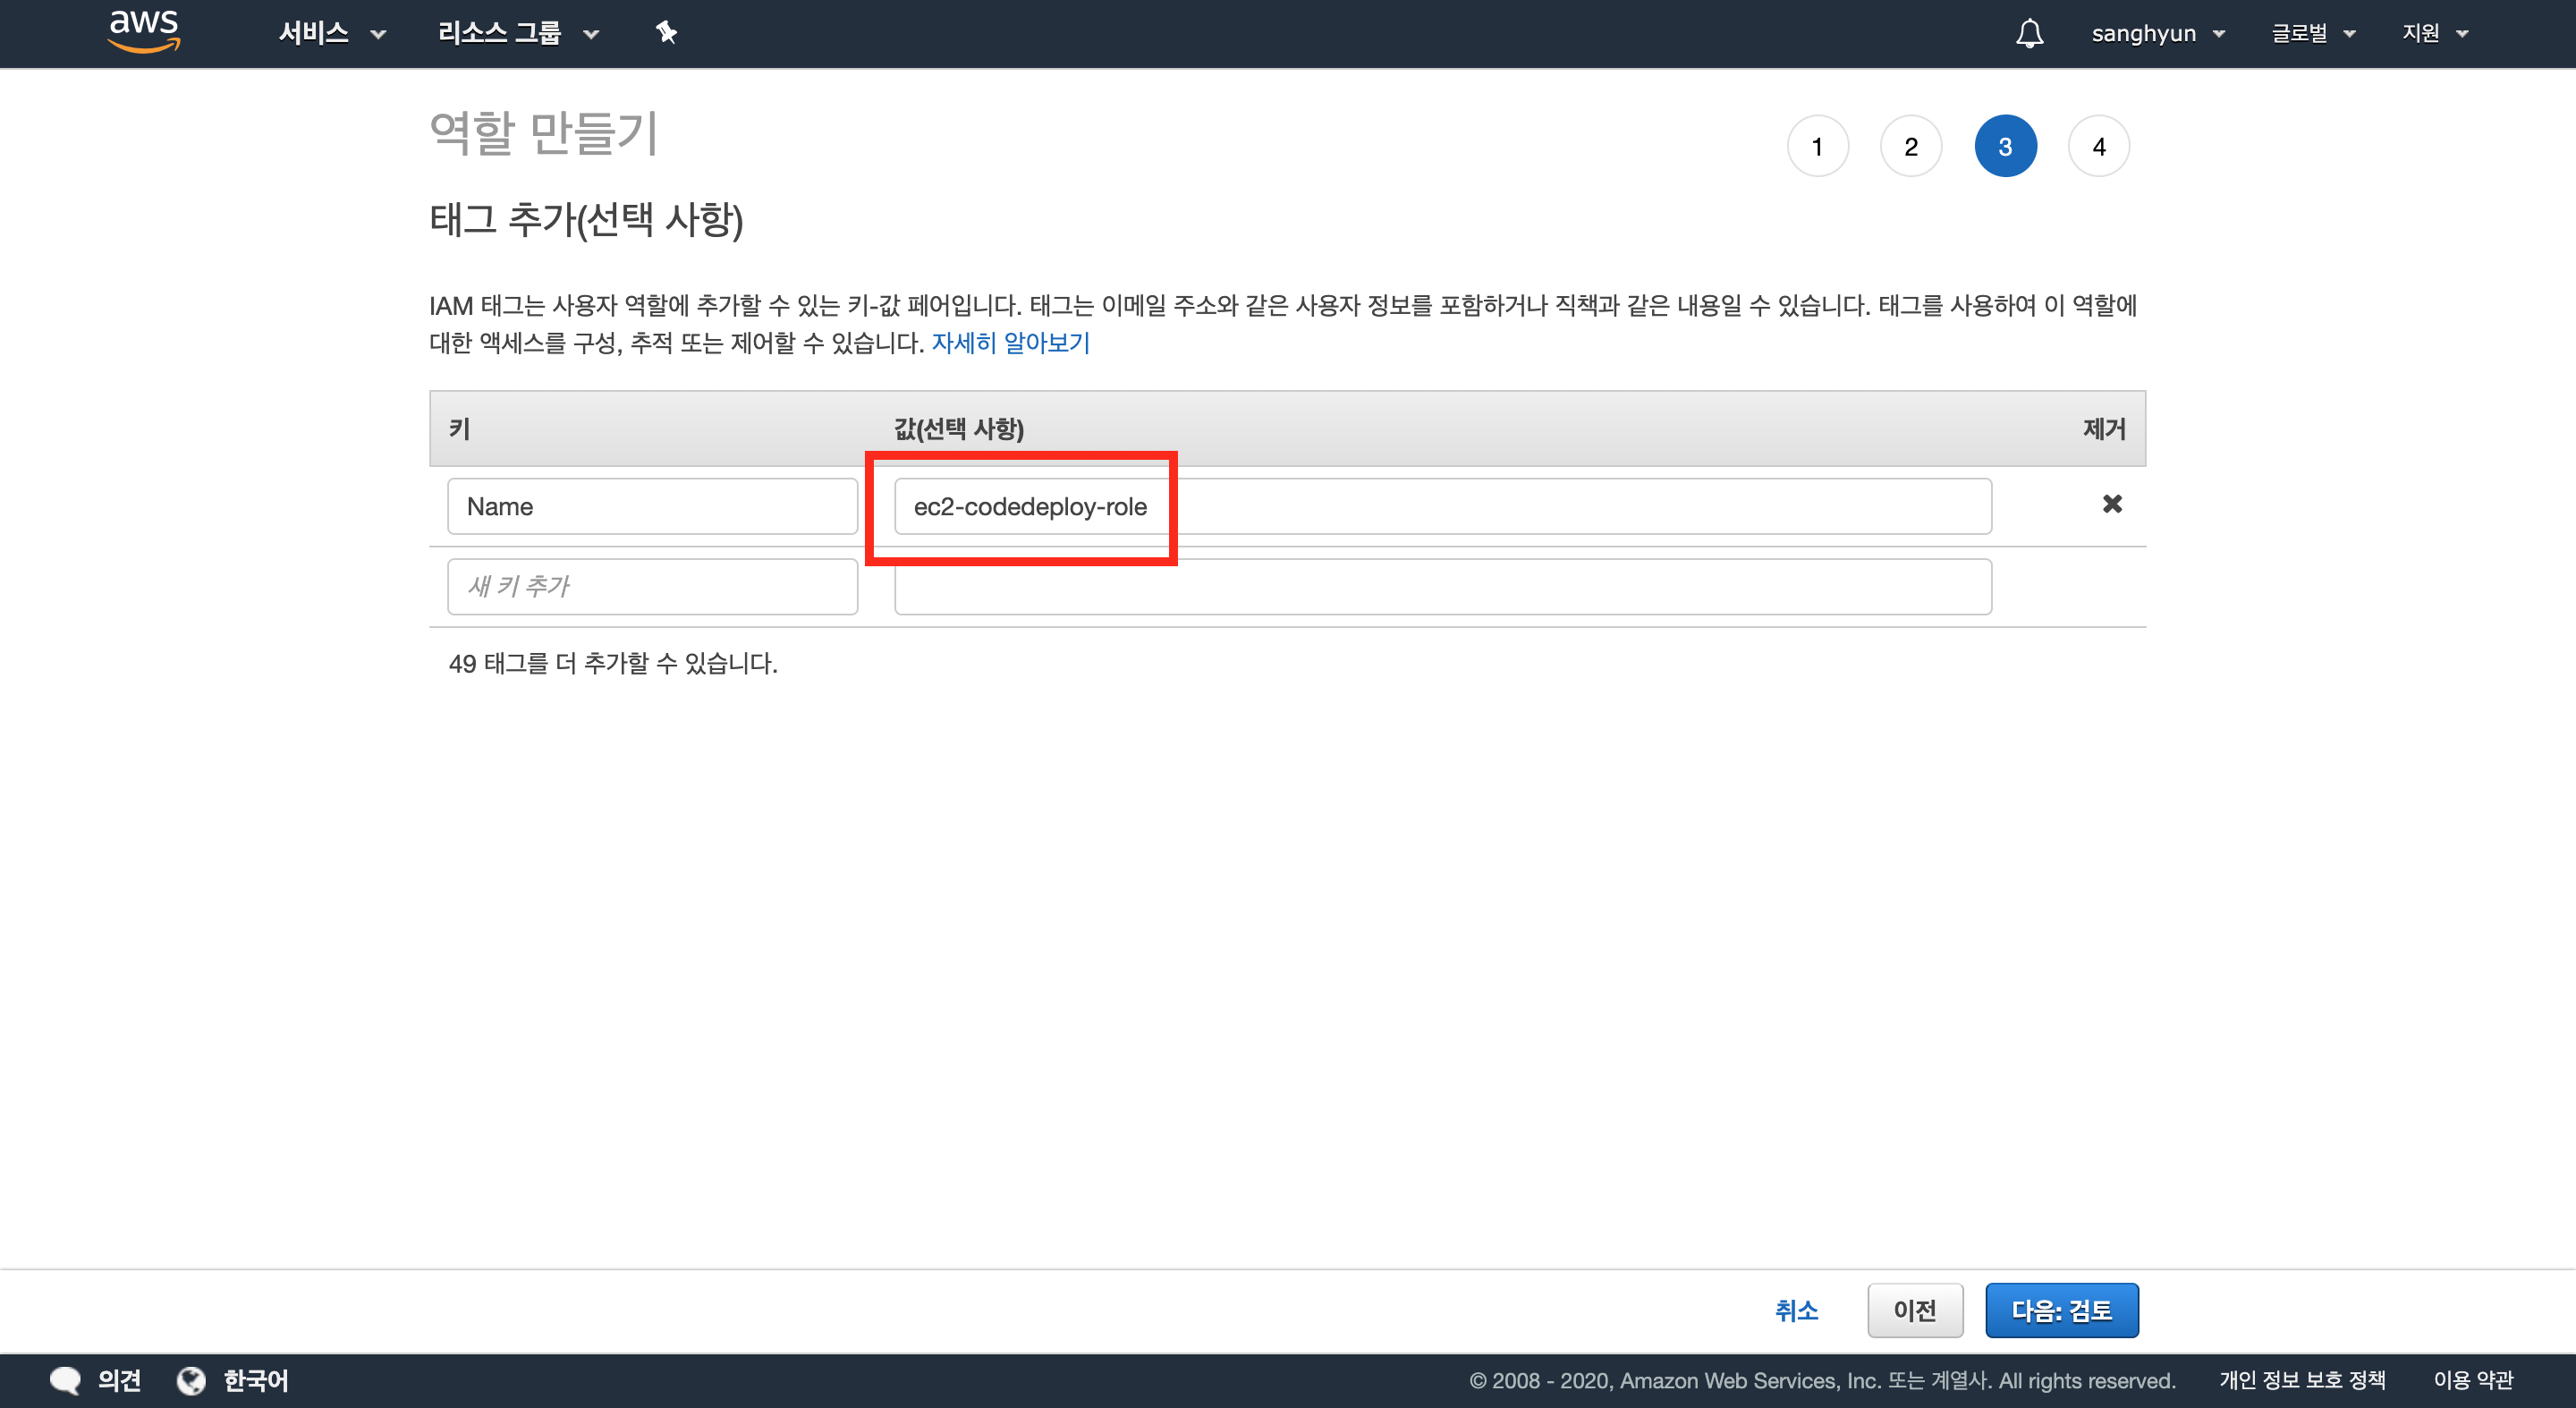This screenshot has height=1408, width=2576.
Task: Click the AWS logo home icon
Action: (x=143, y=31)
